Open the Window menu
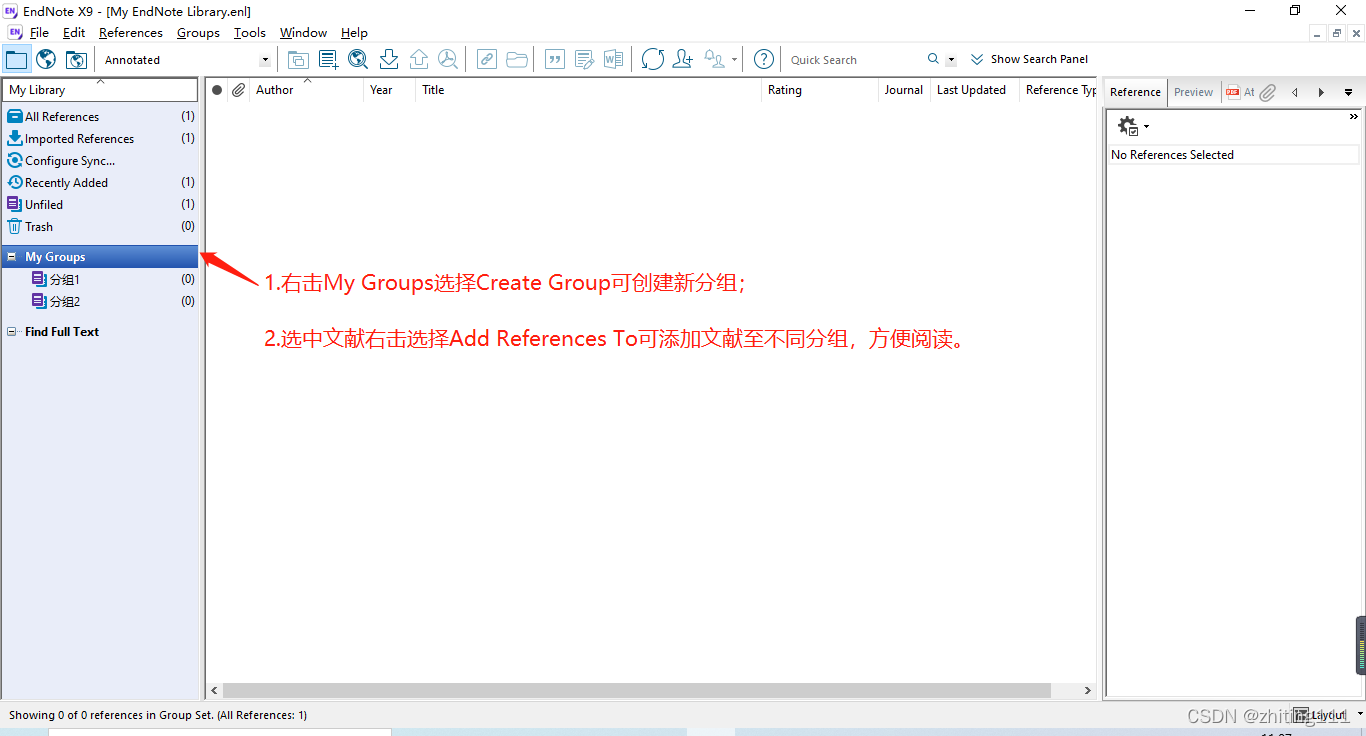This screenshot has width=1366, height=736. 303,32
